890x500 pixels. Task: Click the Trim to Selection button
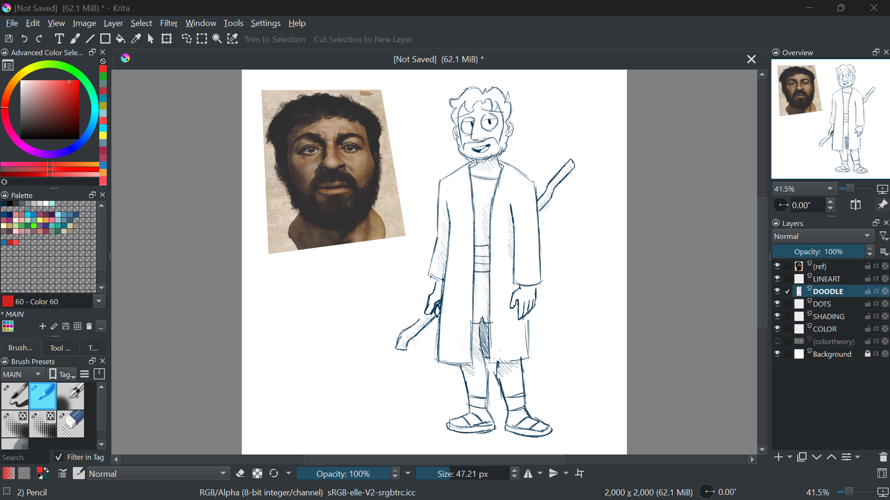[x=275, y=40]
